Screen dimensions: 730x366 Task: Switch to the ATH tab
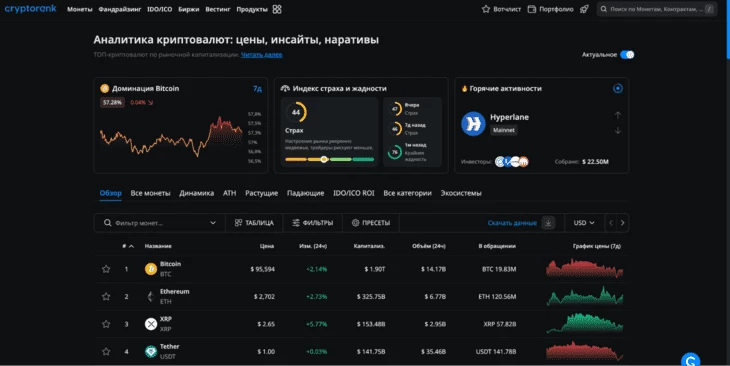click(x=230, y=193)
